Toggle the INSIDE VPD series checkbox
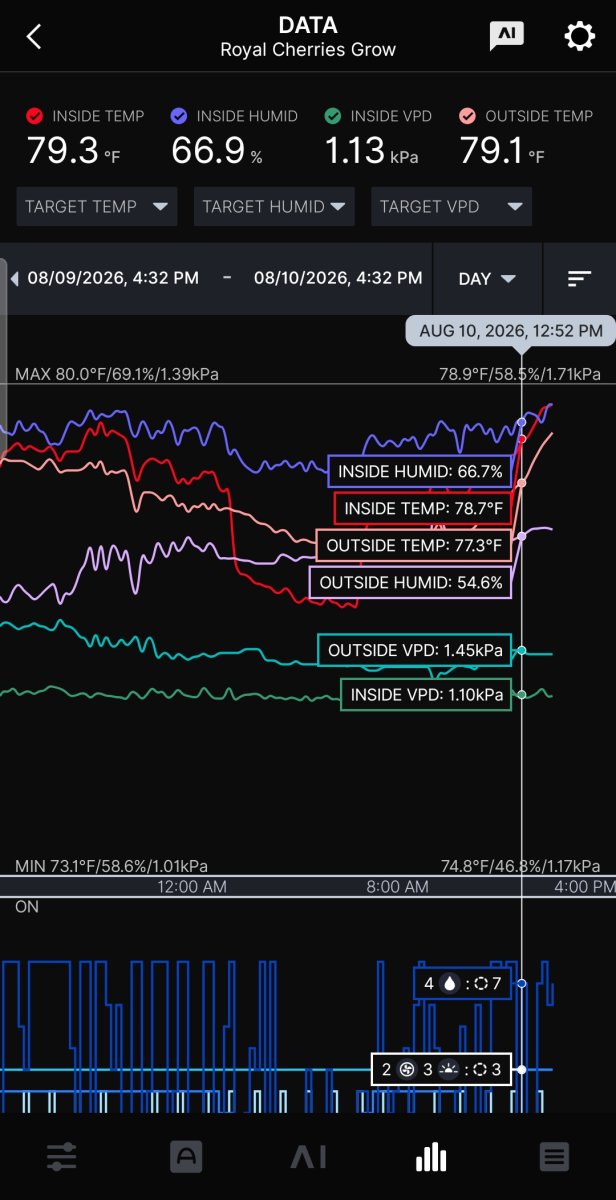616x1200 pixels. coord(334,116)
